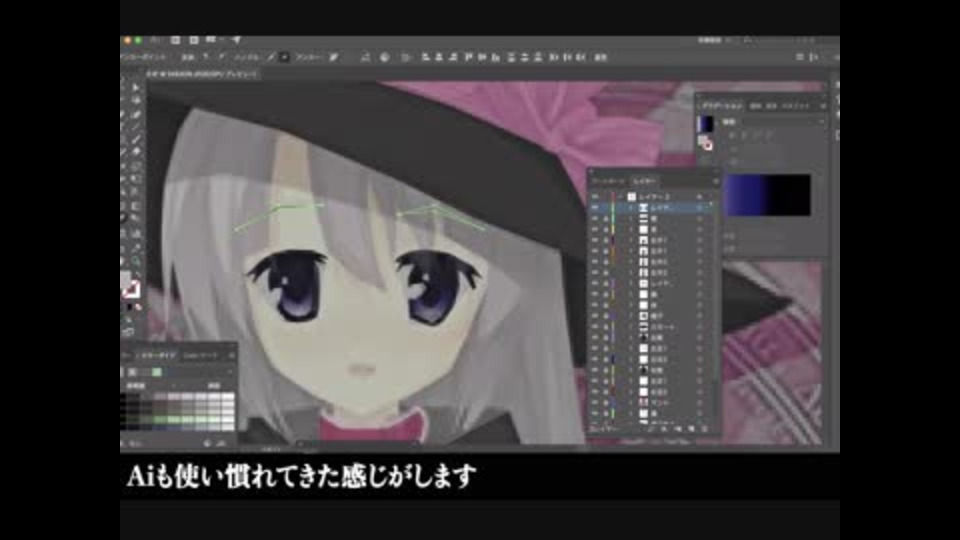
Task: Align selection horizontally to left
Action: 426,57
